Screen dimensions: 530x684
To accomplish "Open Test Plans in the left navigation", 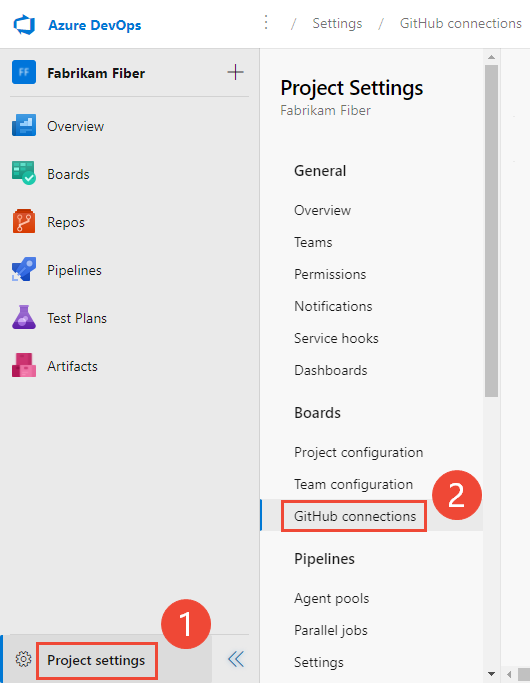I will point(77,318).
